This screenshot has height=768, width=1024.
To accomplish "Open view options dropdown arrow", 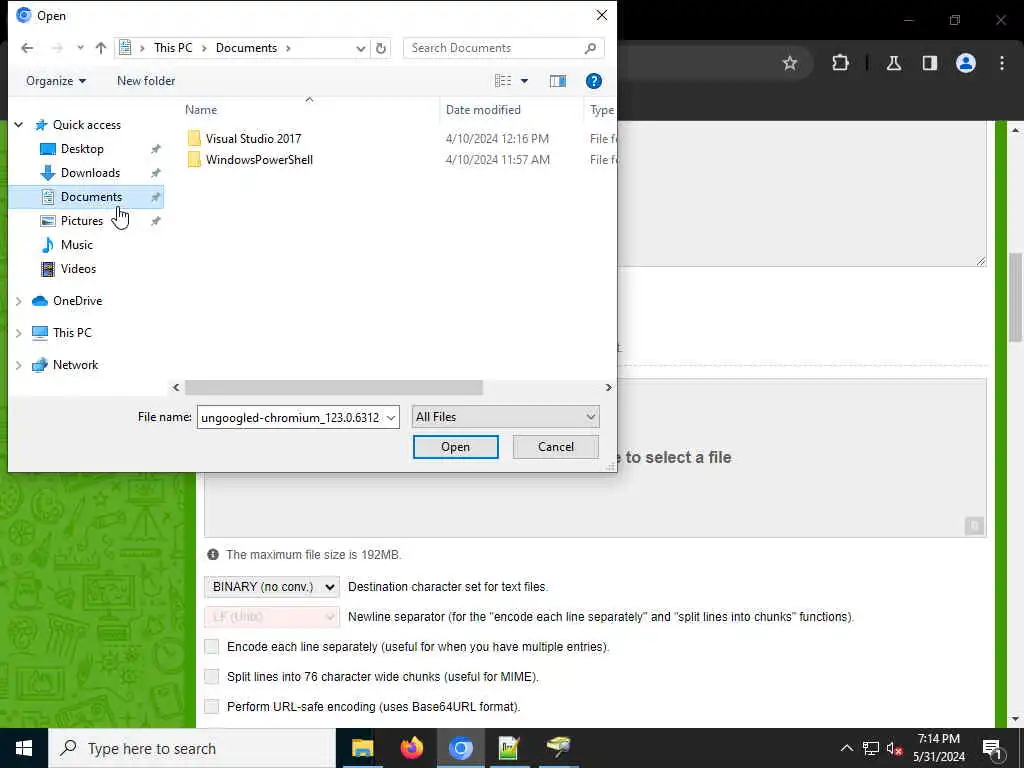I will pos(524,81).
